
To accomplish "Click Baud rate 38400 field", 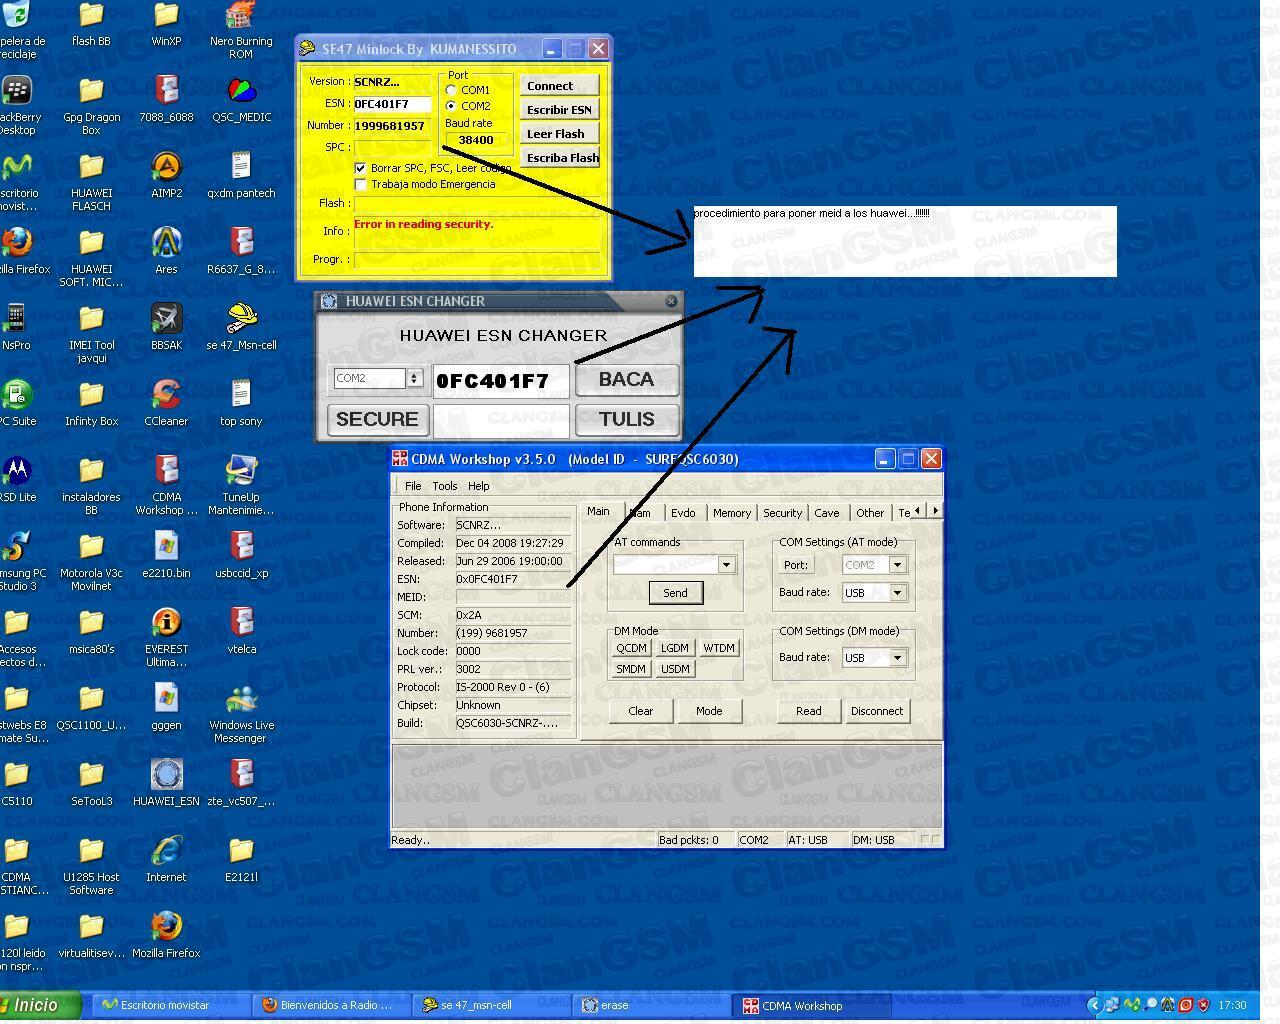I will point(476,140).
